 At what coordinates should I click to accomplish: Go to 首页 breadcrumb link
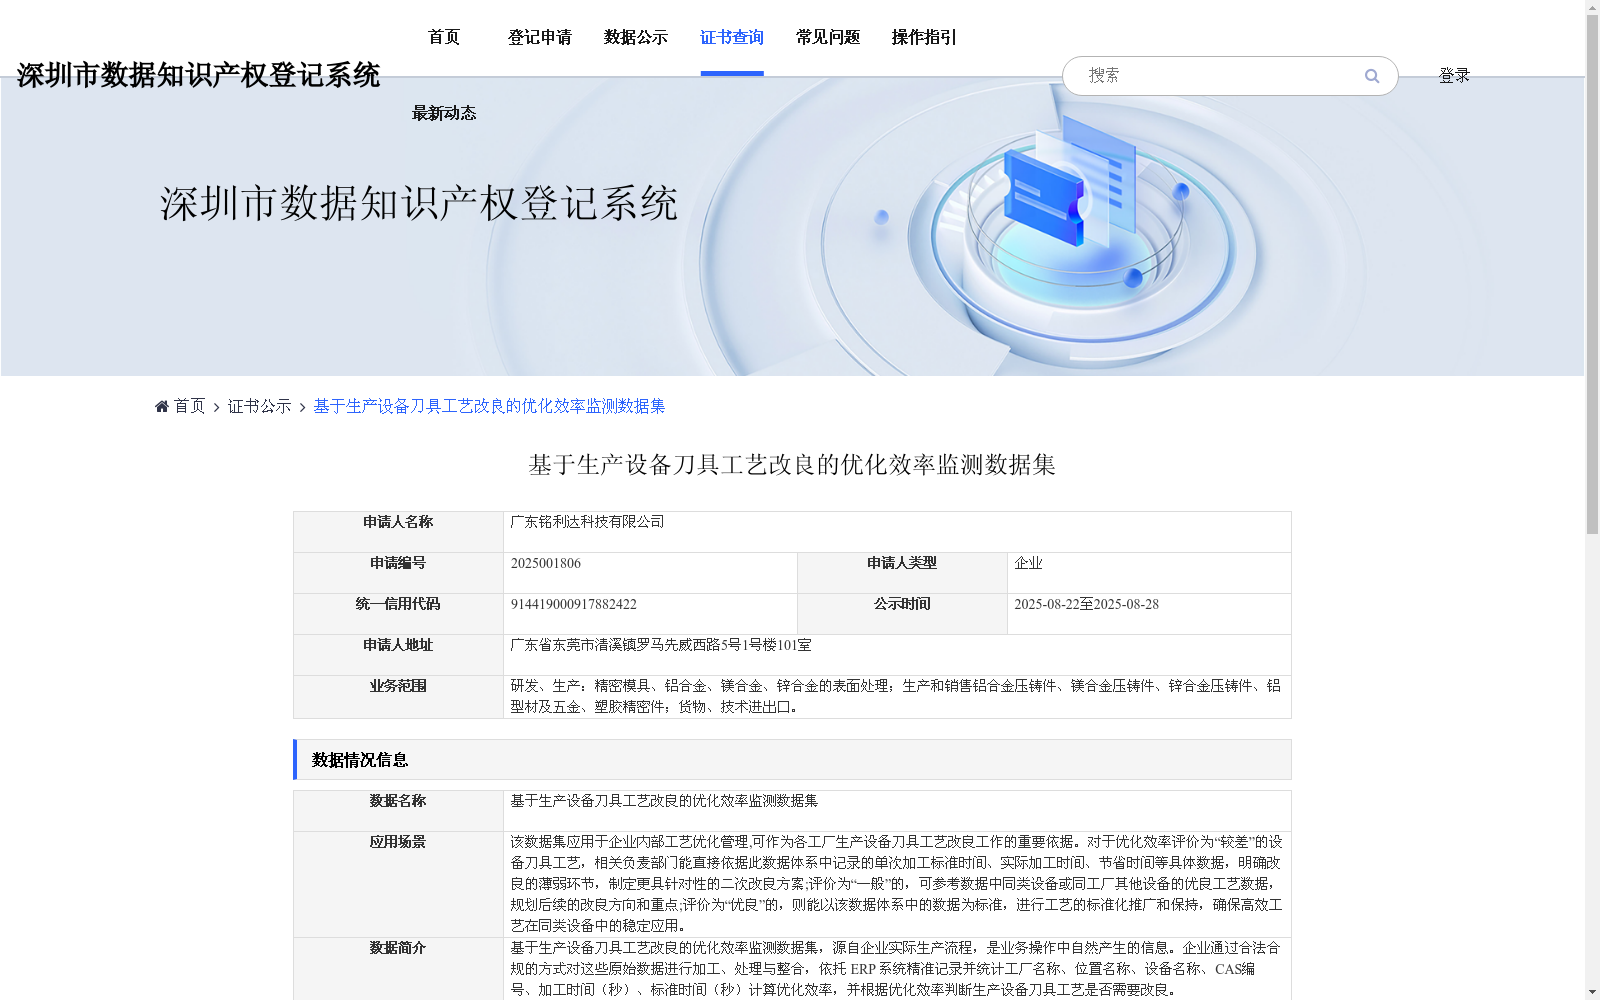click(189, 406)
